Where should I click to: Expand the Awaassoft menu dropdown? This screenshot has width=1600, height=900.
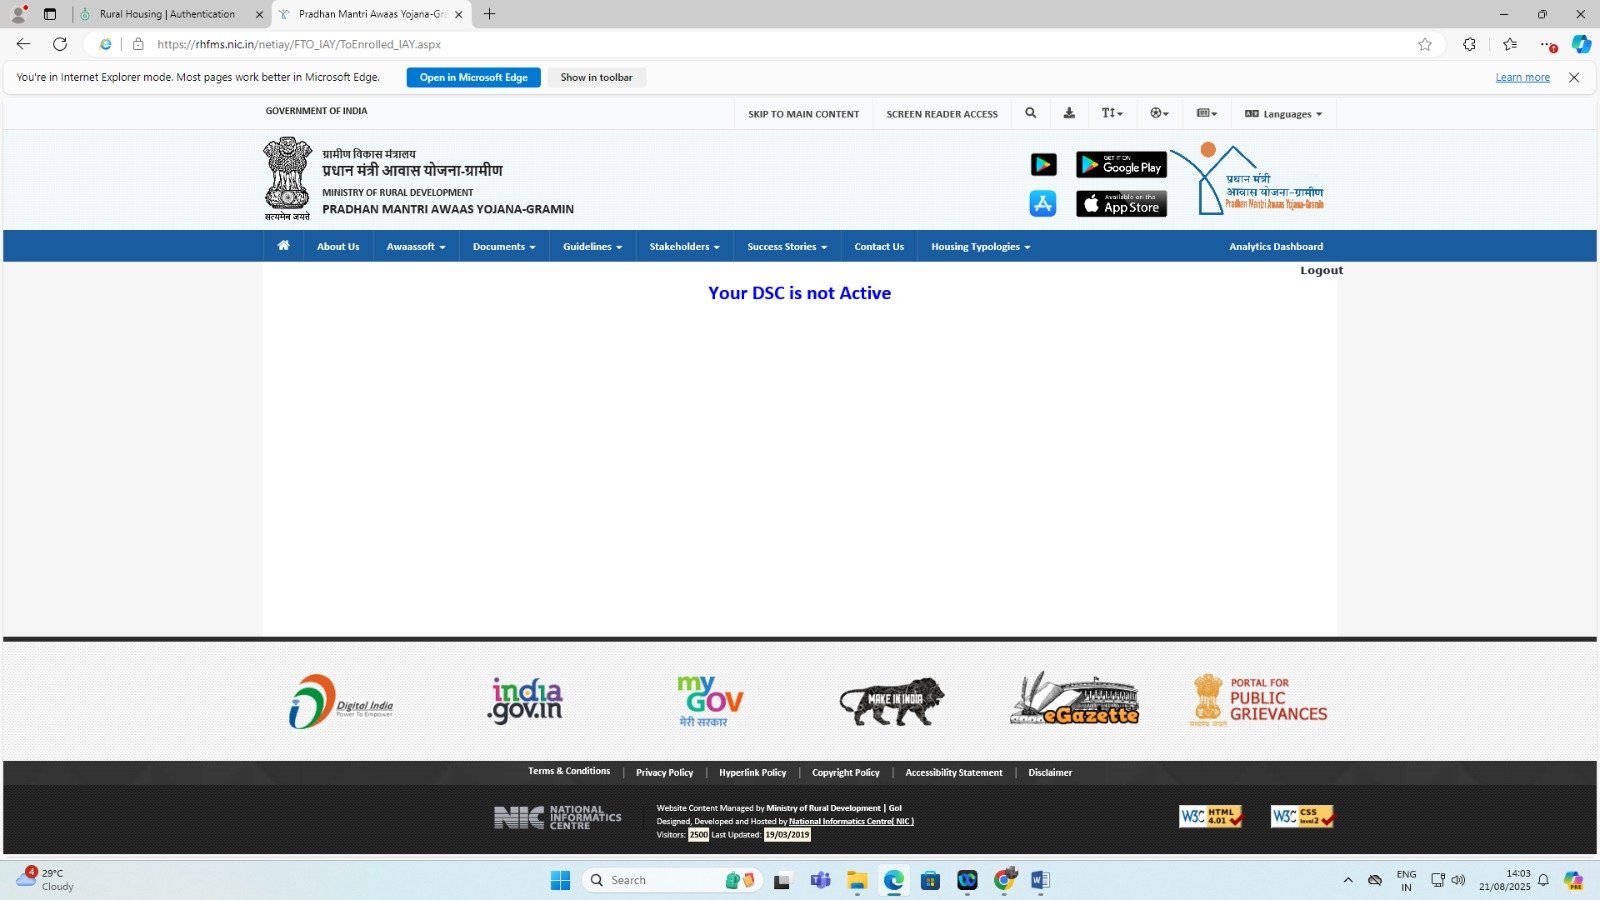coord(415,247)
